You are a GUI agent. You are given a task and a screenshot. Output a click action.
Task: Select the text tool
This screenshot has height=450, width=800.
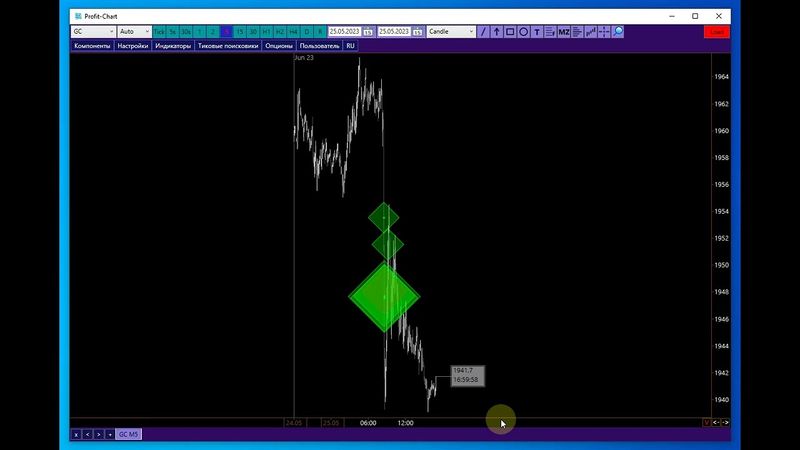point(537,32)
